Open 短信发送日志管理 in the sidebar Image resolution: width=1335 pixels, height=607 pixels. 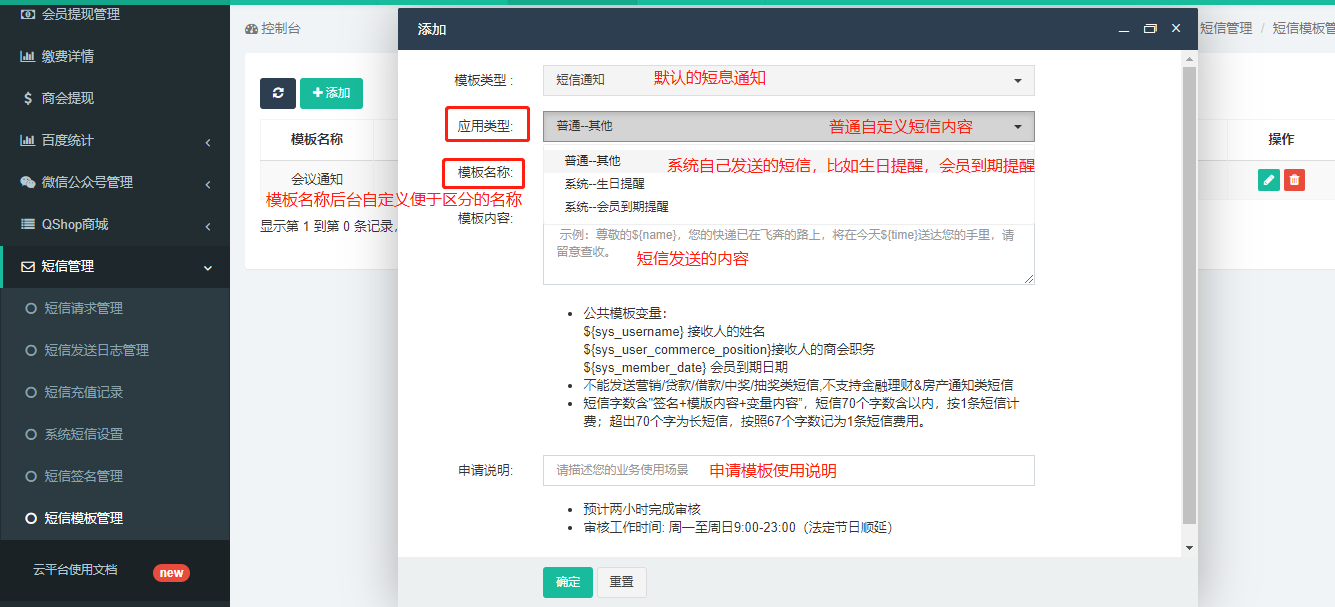(x=96, y=351)
